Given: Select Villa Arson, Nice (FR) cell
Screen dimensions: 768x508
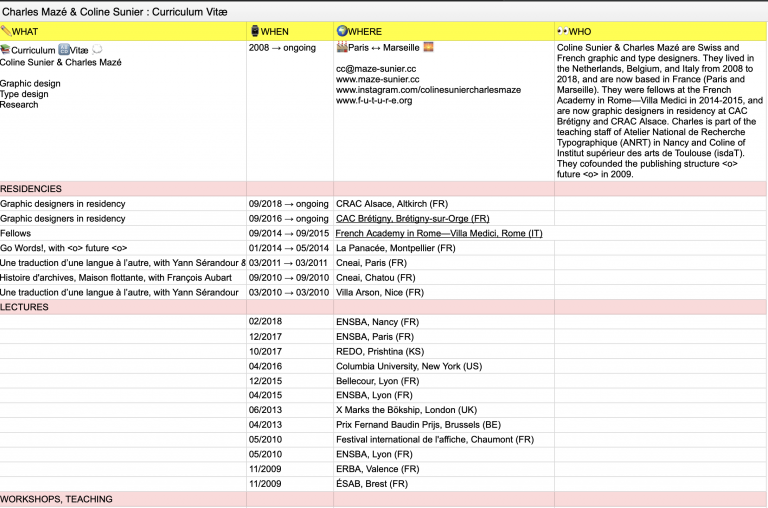Looking at the screenshot, I should pos(444,292).
